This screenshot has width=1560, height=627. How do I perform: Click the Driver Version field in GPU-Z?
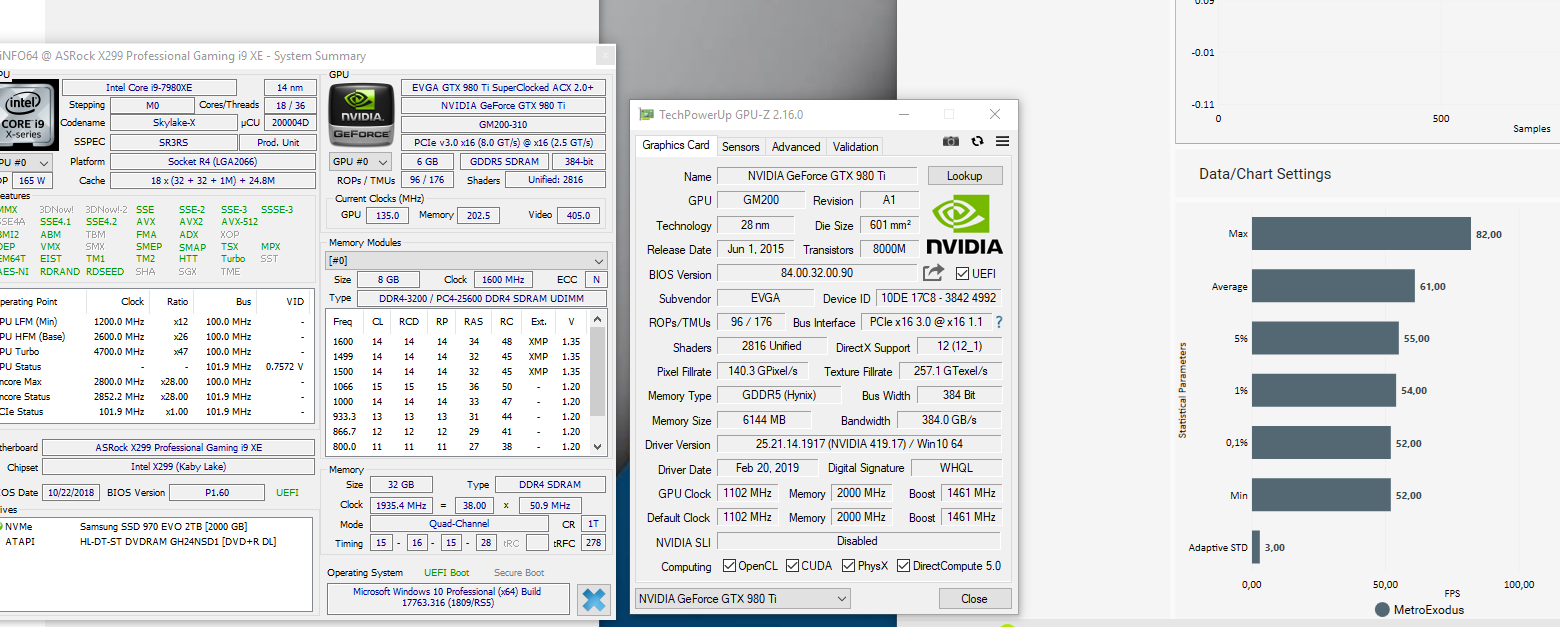pyautogui.click(x=859, y=444)
